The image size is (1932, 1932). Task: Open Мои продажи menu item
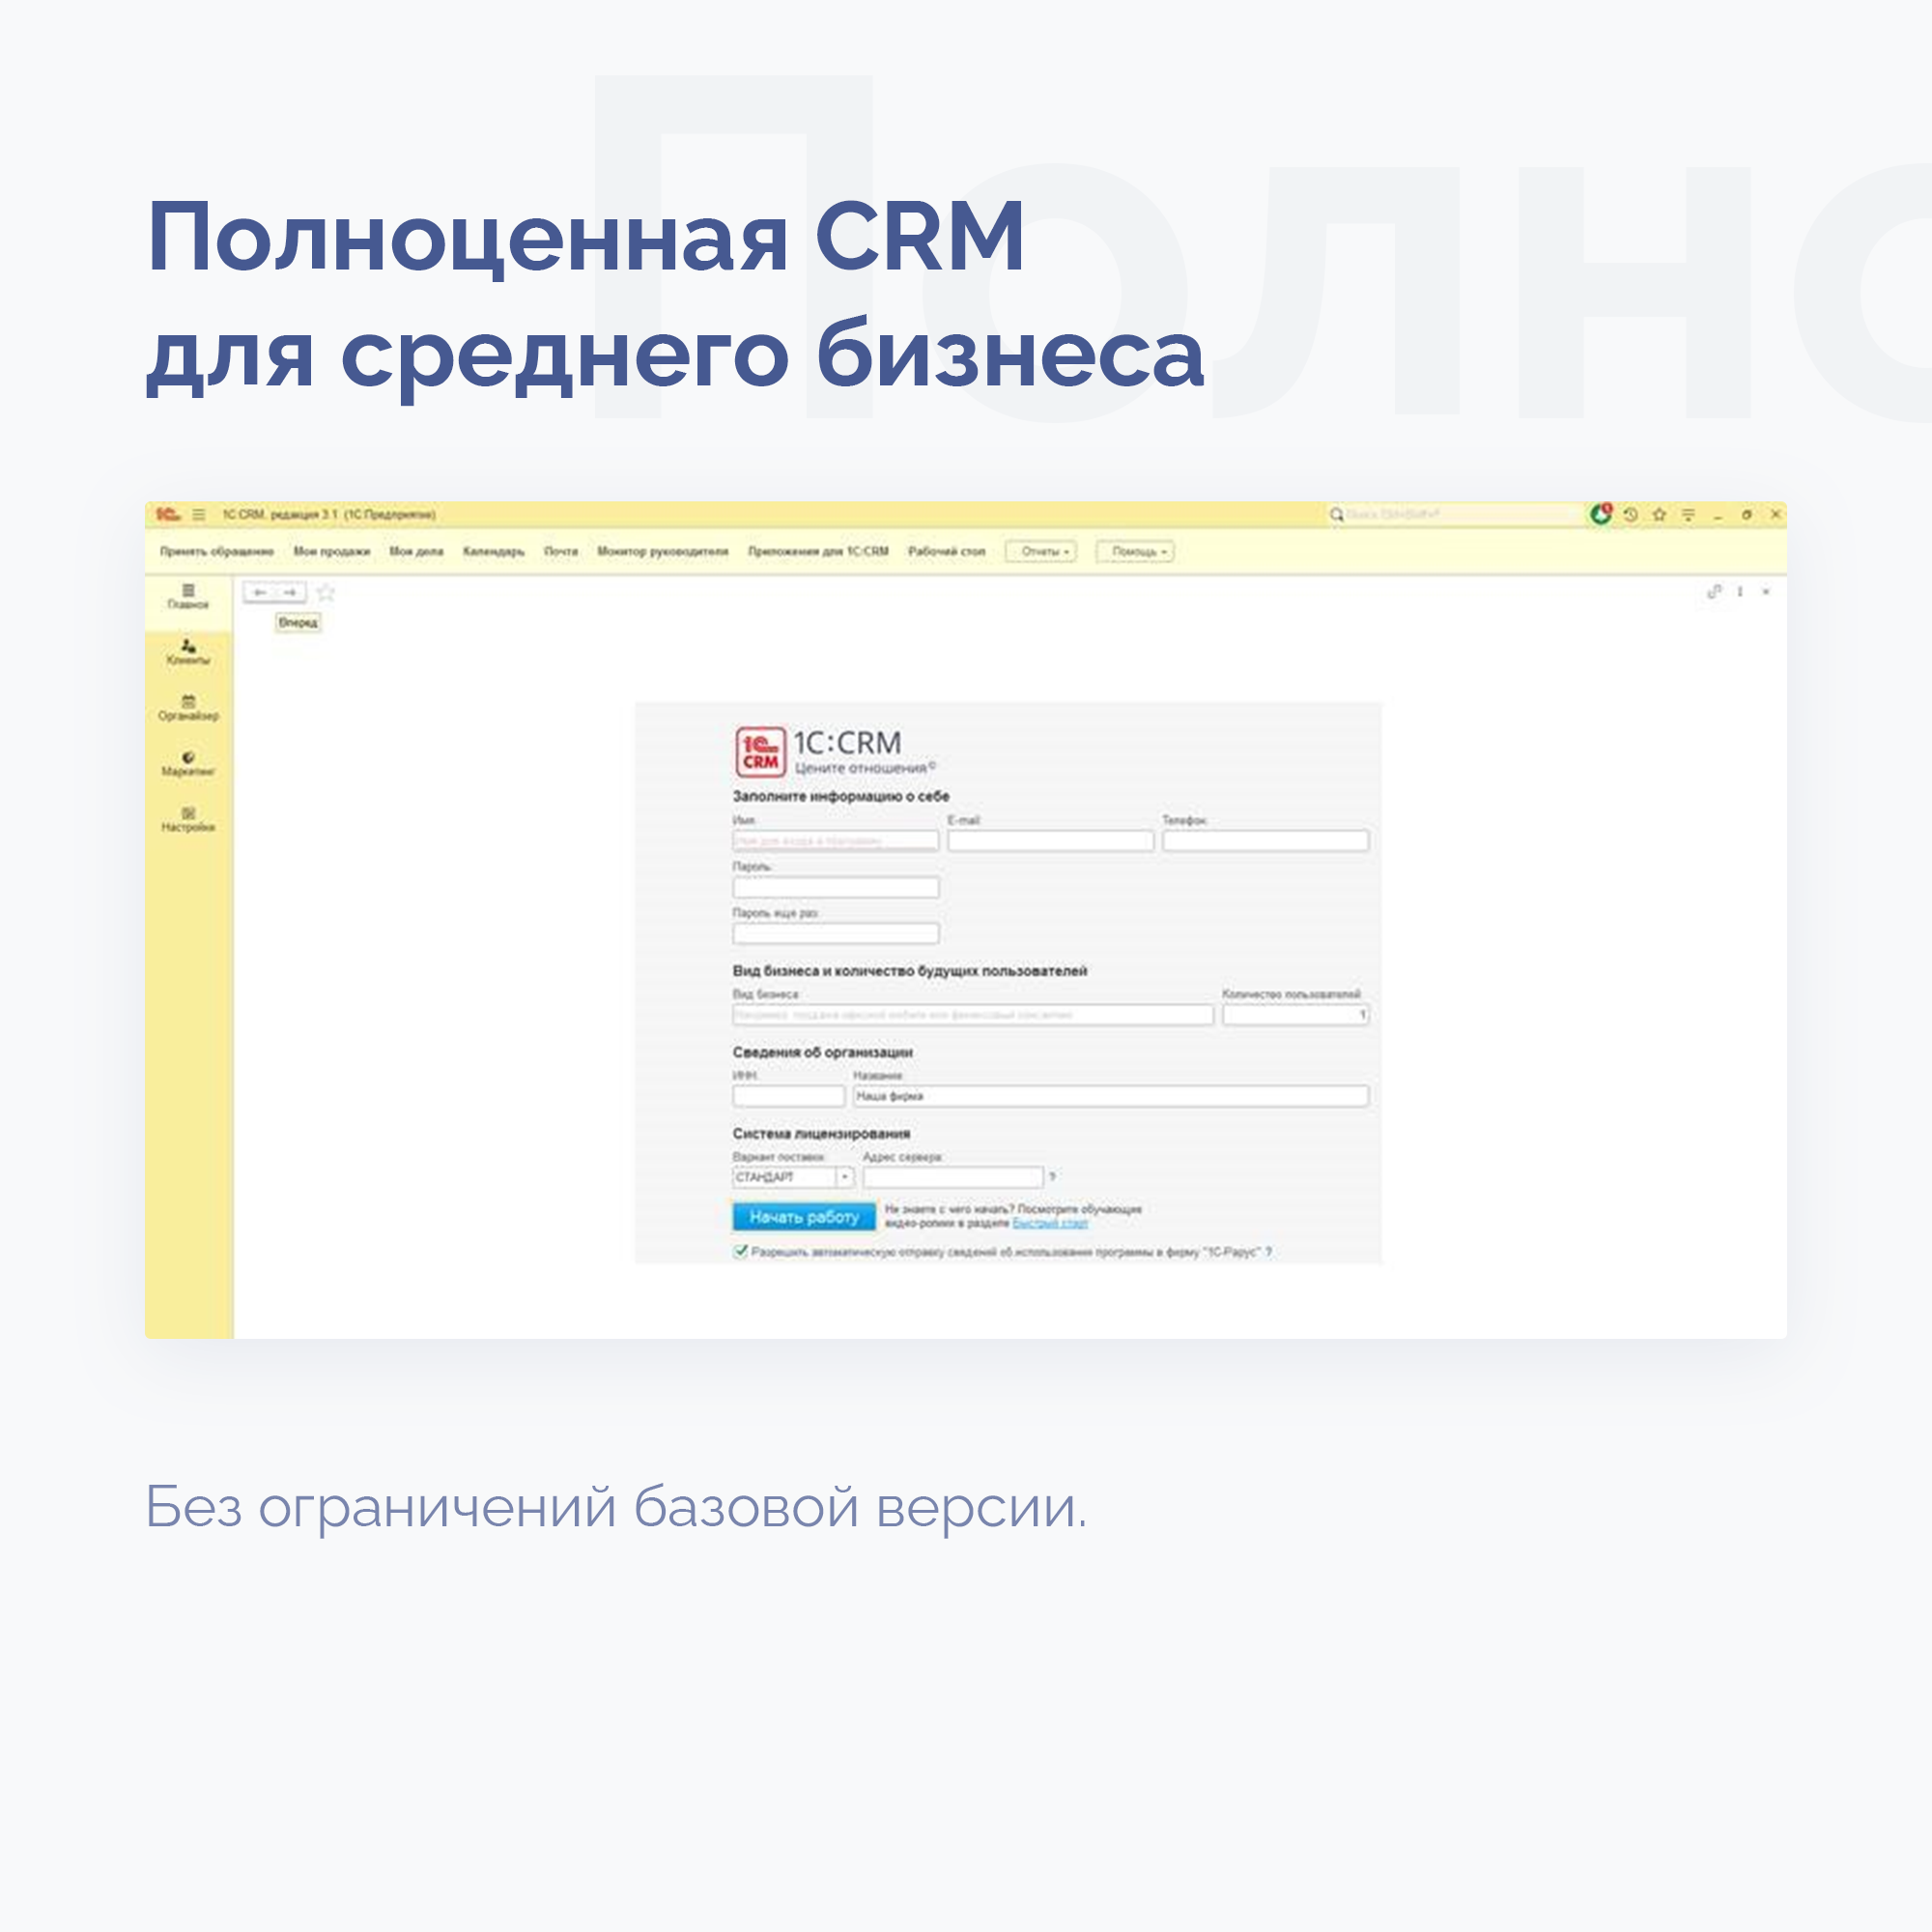click(x=332, y=552)
